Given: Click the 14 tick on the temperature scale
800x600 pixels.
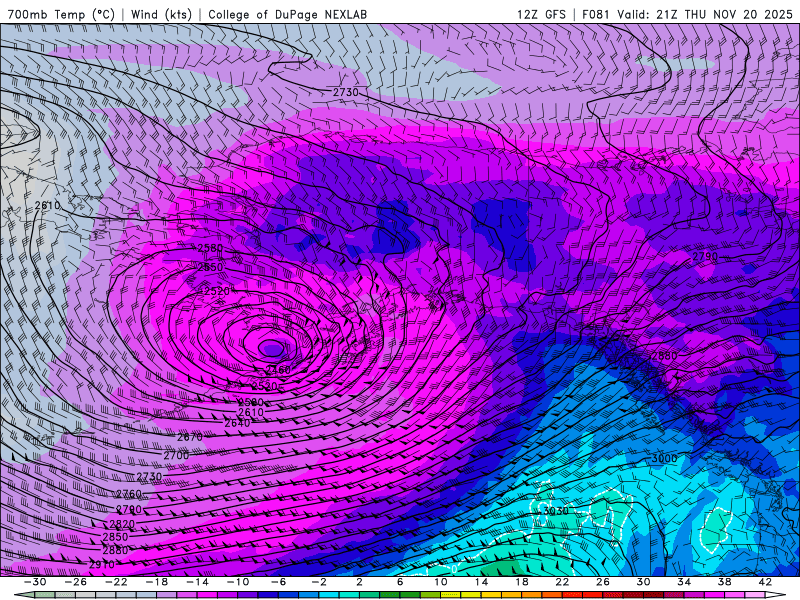Looking at the screenshot, I should (481, 582).
